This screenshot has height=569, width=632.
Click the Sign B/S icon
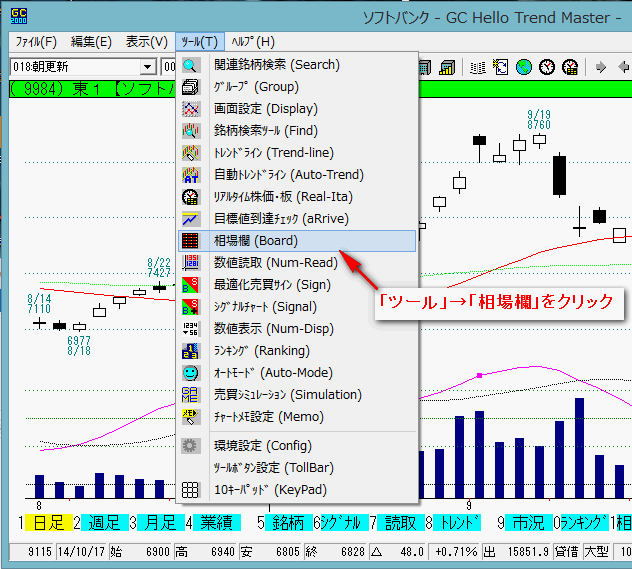190,285
